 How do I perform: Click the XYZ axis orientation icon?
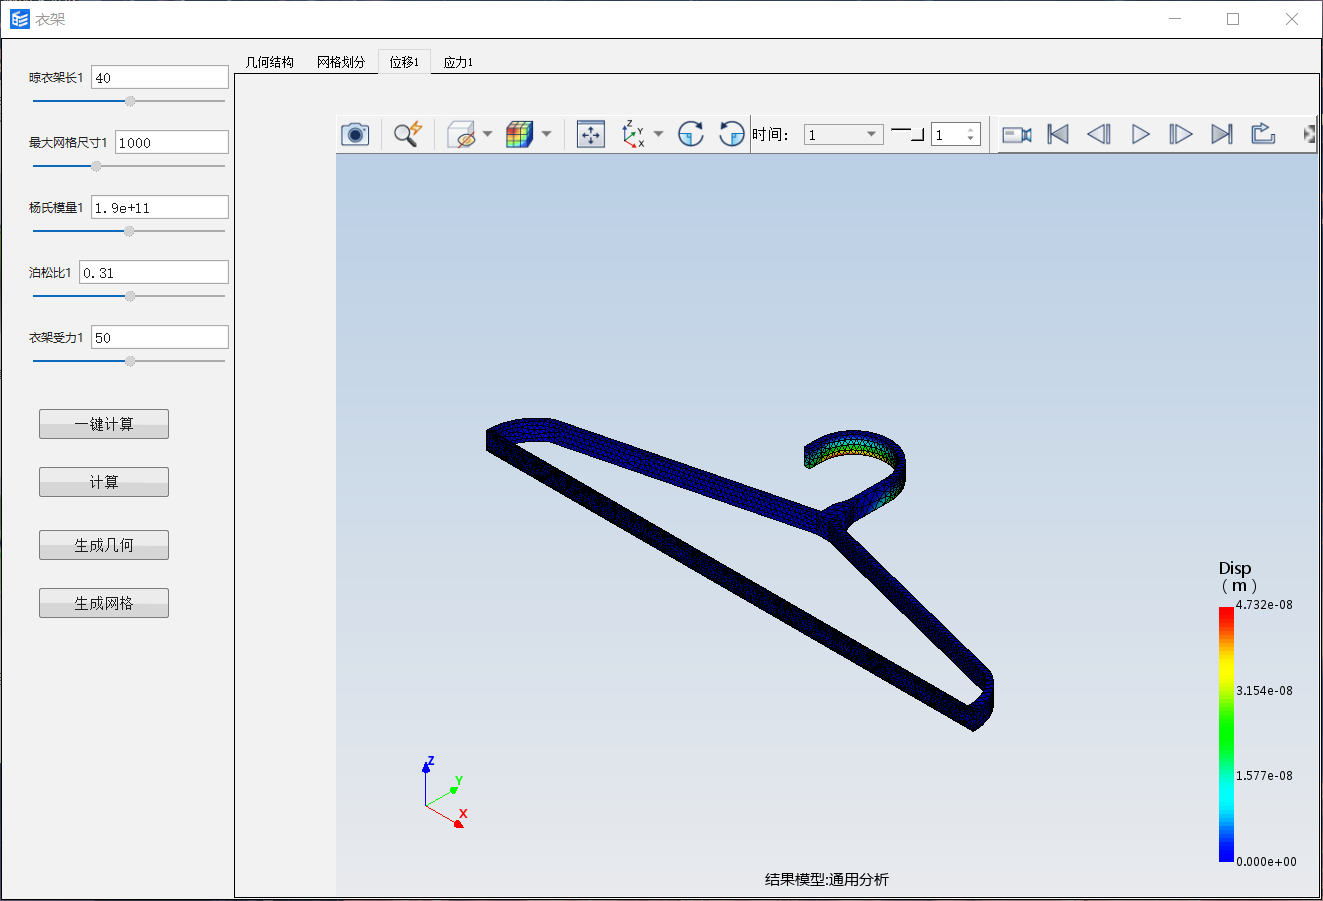click(x=634, y=134)
